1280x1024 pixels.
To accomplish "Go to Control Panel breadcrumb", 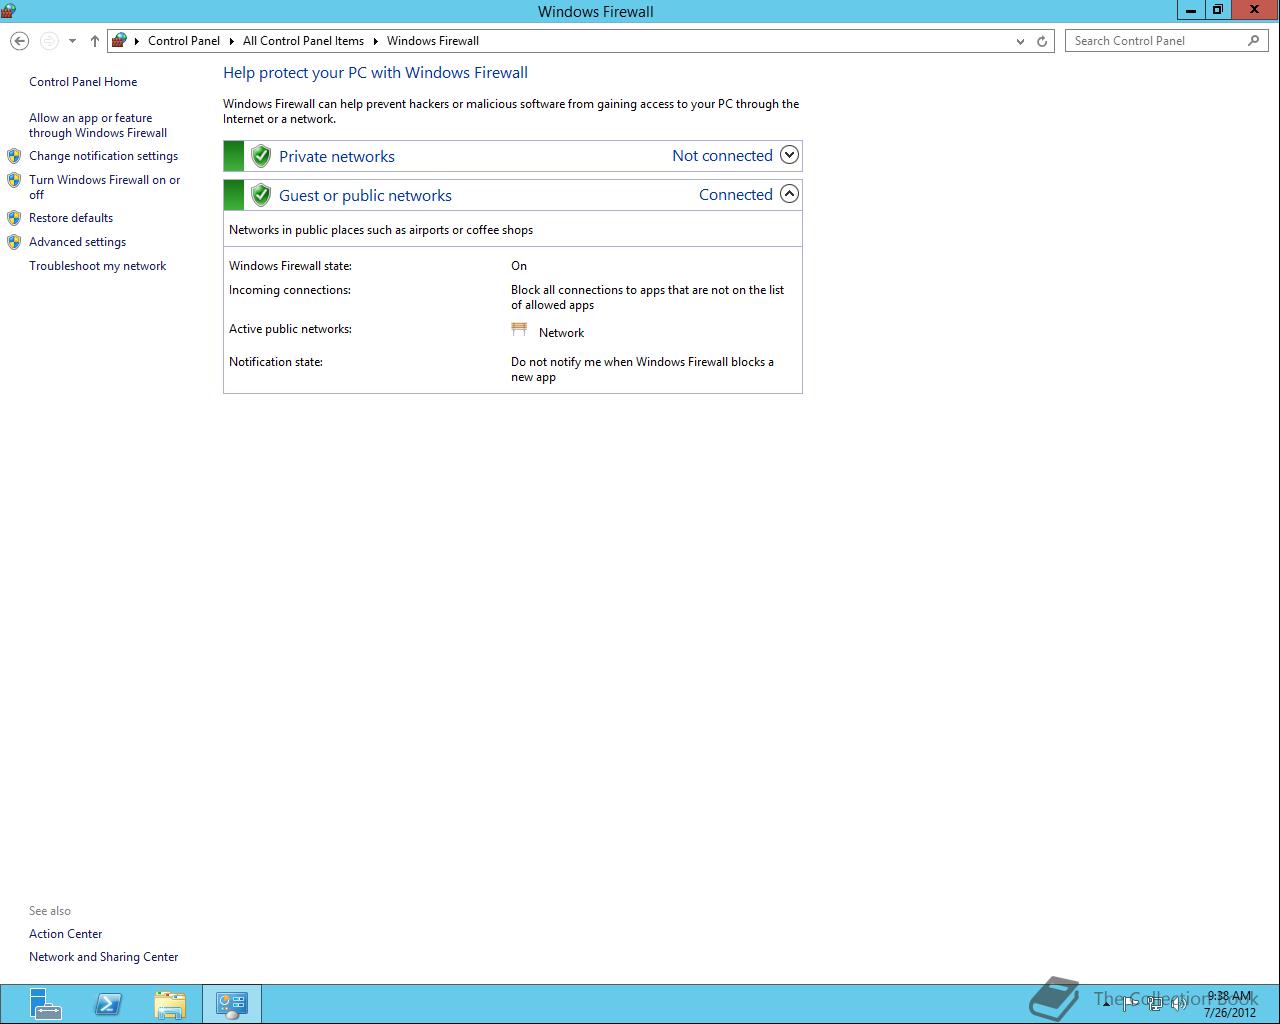I will click(184, 41).
